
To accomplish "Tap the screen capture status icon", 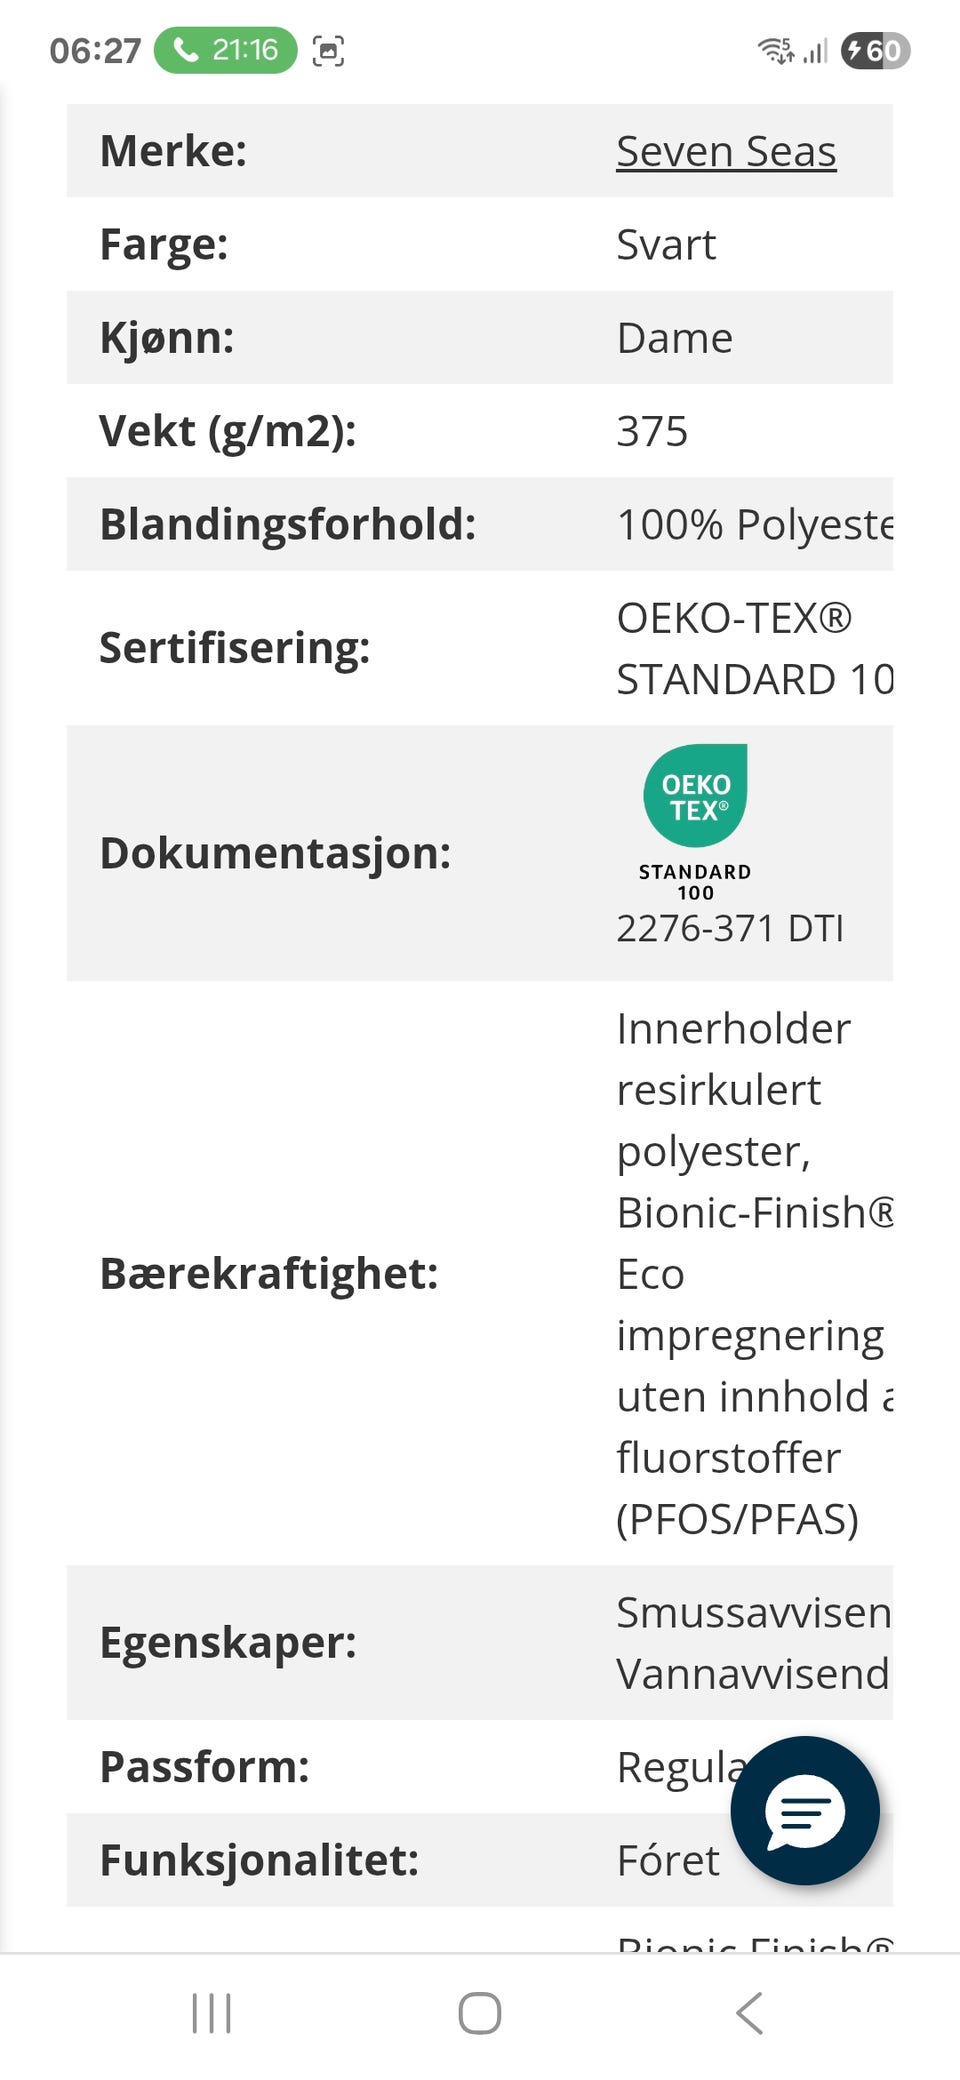I will coord(328,50).
